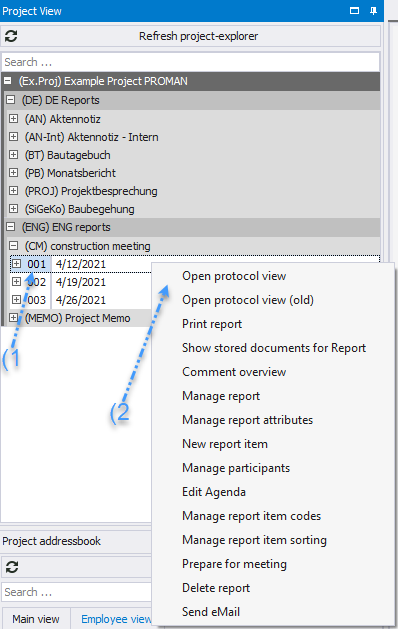Select New report item
The width and height of the screenshot is (398, 629).
pos(225,444)
